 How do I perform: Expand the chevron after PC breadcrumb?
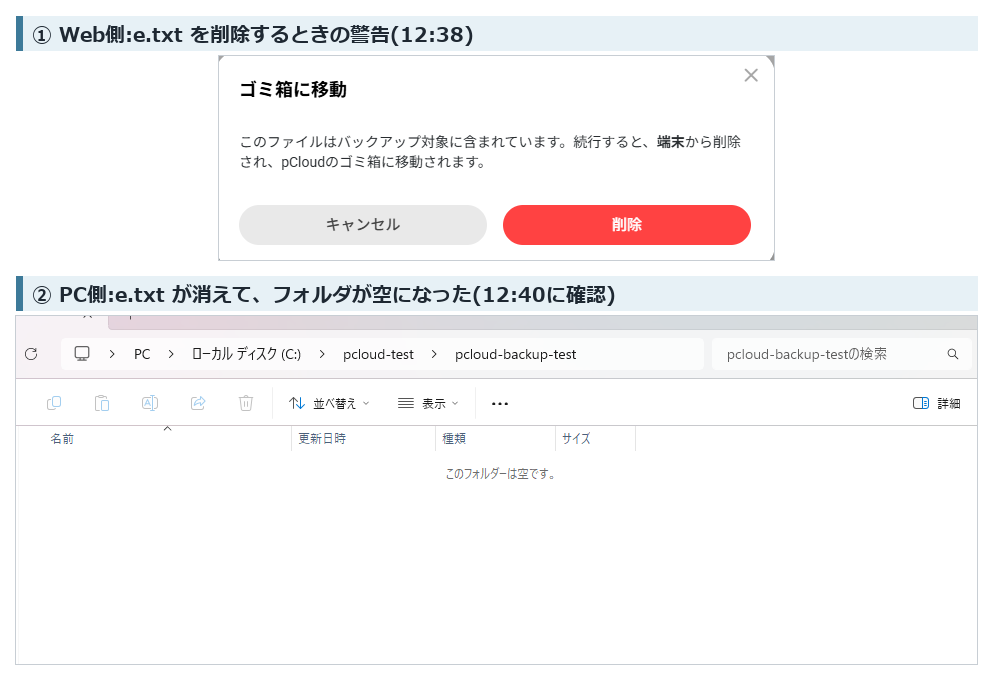pyautogui.click(x=171, y=354)
